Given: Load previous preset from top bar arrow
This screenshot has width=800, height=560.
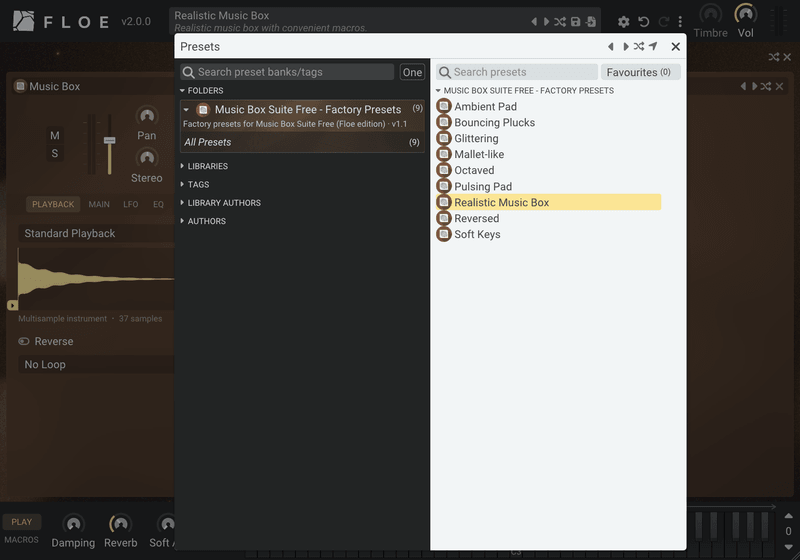Looking at the screenshot, I should (534, 21).
